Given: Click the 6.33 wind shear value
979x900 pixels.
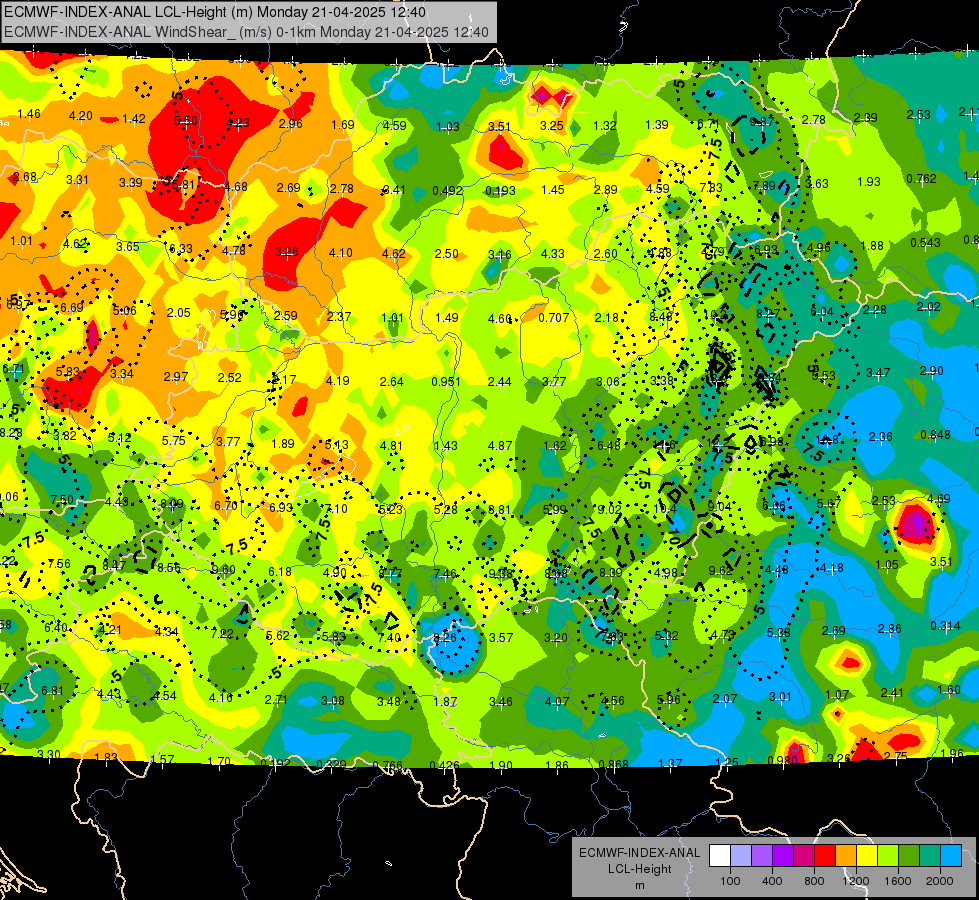Looking at the screenshot, I should (x=181, y=249).
